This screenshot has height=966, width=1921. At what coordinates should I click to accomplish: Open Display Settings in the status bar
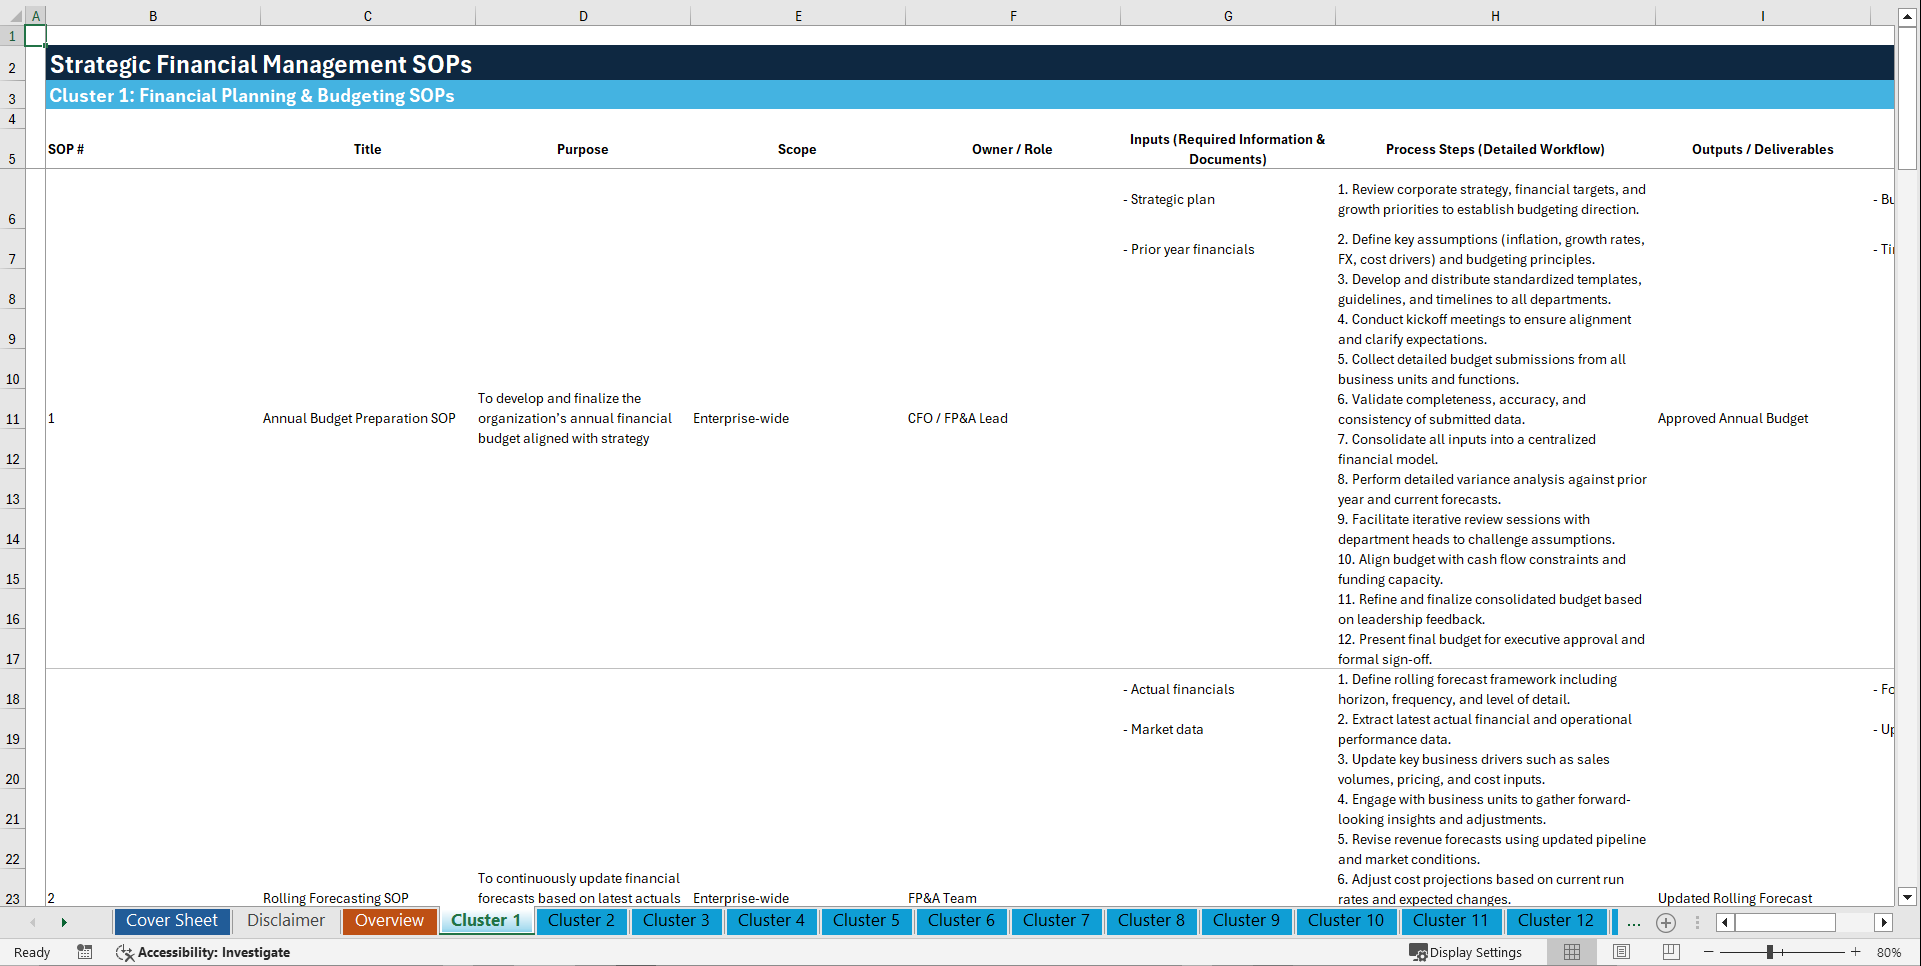[1467, 952]
